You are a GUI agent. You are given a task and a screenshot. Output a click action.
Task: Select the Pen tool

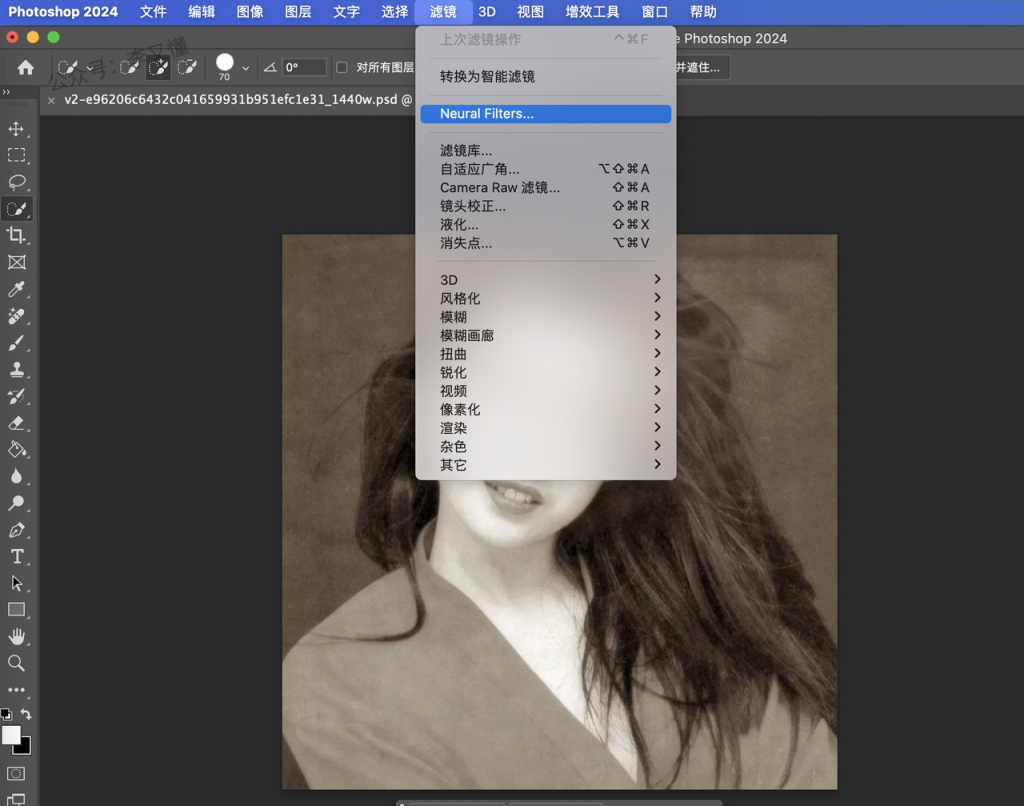(16, 530)
